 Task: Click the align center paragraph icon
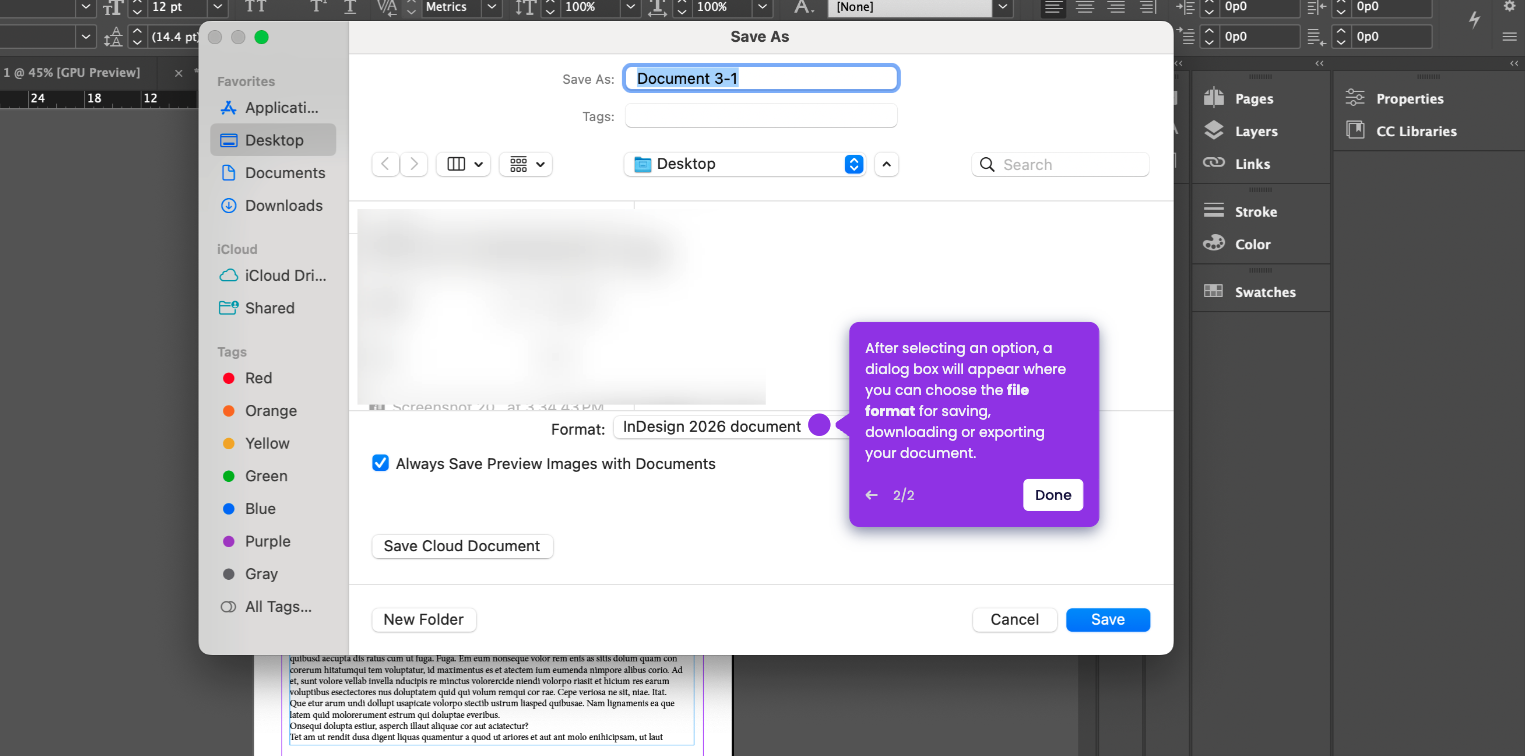[x=1085, y=7]
